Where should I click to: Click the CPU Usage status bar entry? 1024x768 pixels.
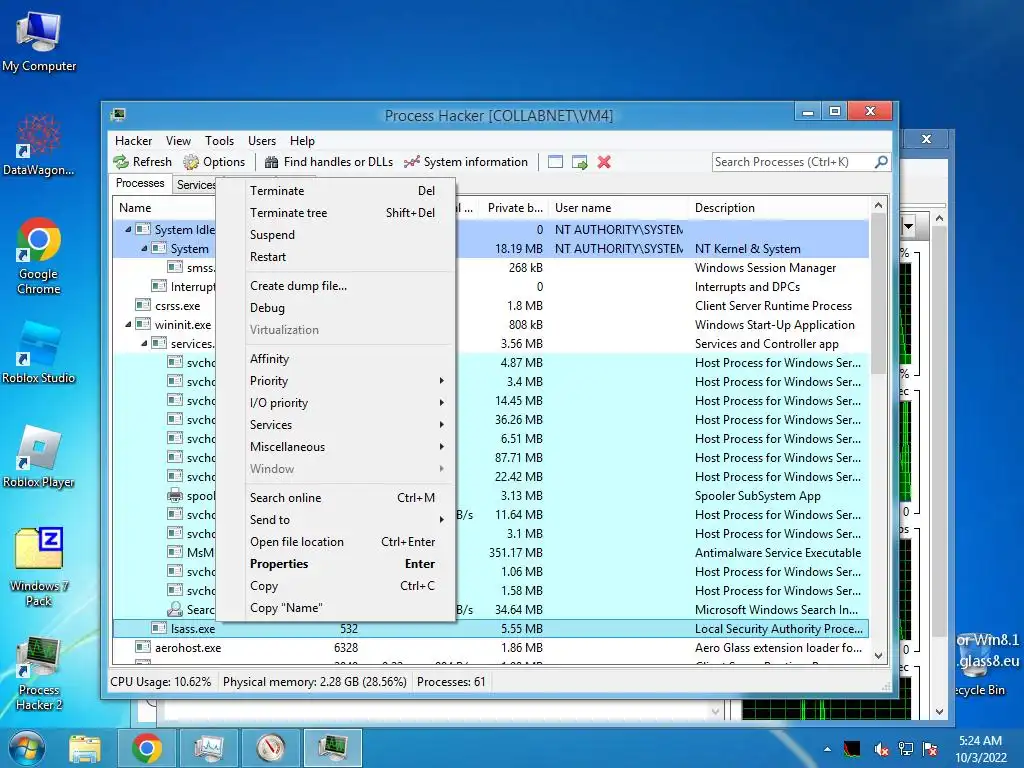pyautogui.click(x=161, y=682)
